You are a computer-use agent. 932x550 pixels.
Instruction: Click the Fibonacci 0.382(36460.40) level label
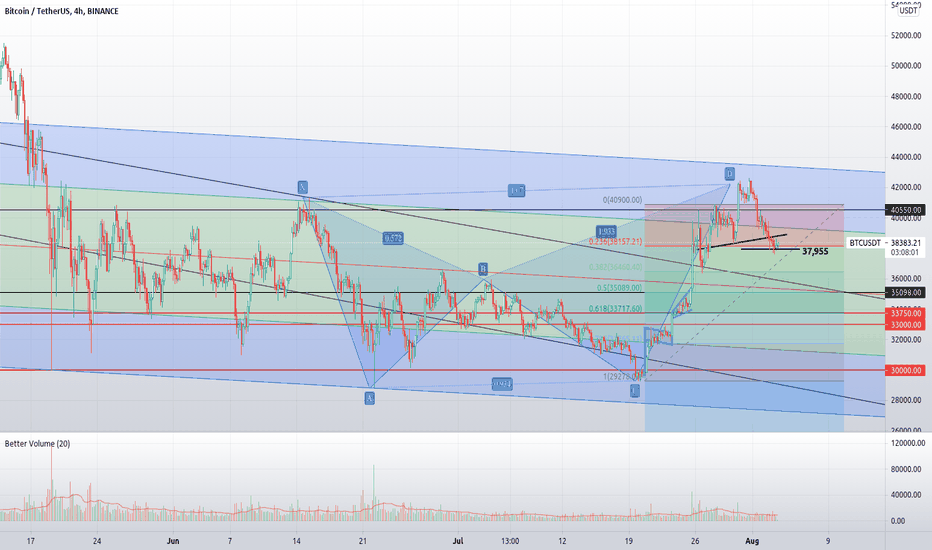pos(616,268)
